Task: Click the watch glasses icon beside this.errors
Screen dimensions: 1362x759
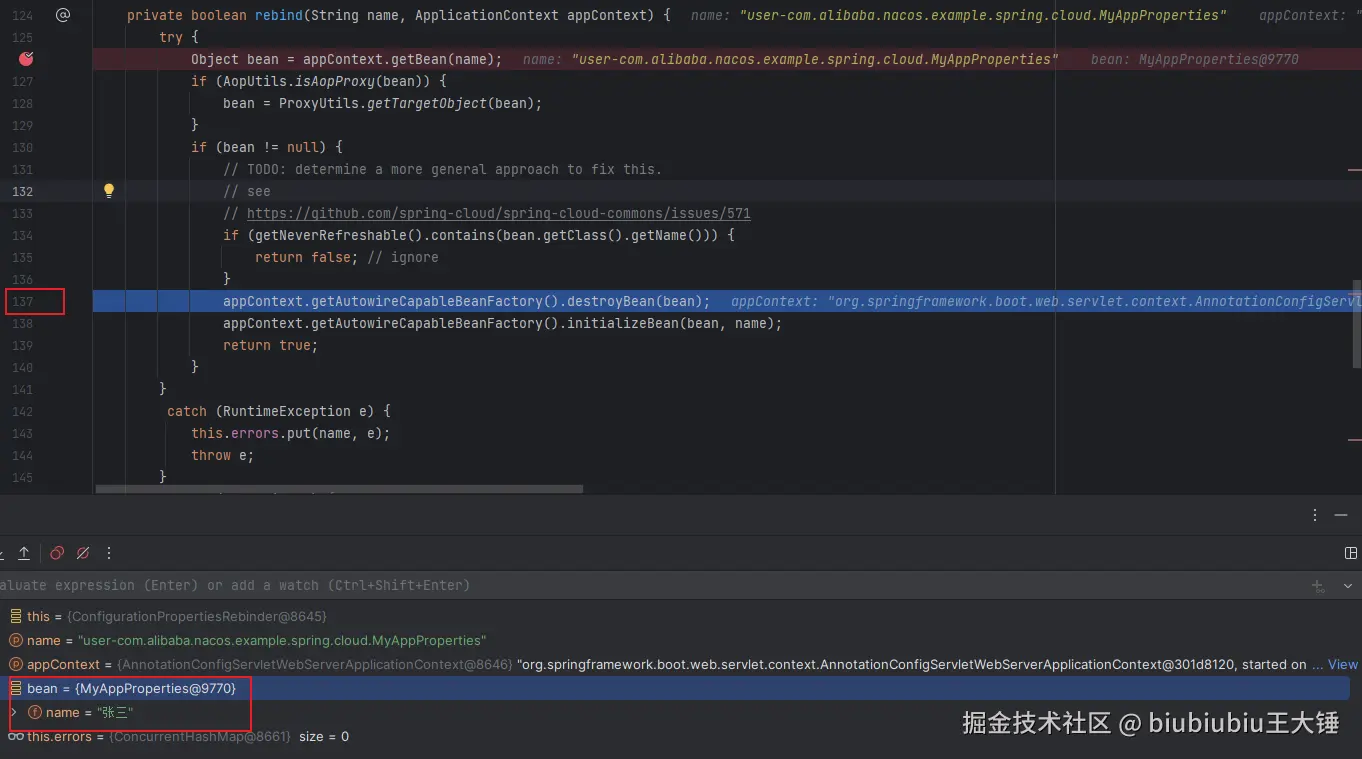Action: pyautogui.click(x=15, y=736)
